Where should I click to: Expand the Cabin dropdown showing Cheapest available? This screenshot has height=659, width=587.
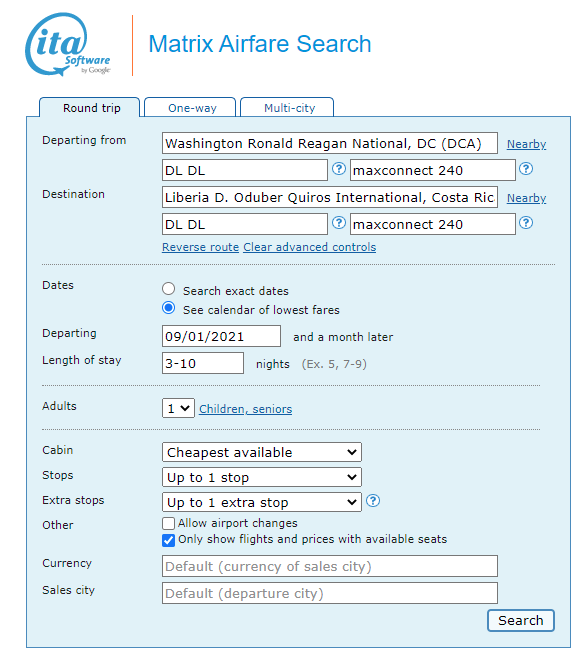(261, 452)
